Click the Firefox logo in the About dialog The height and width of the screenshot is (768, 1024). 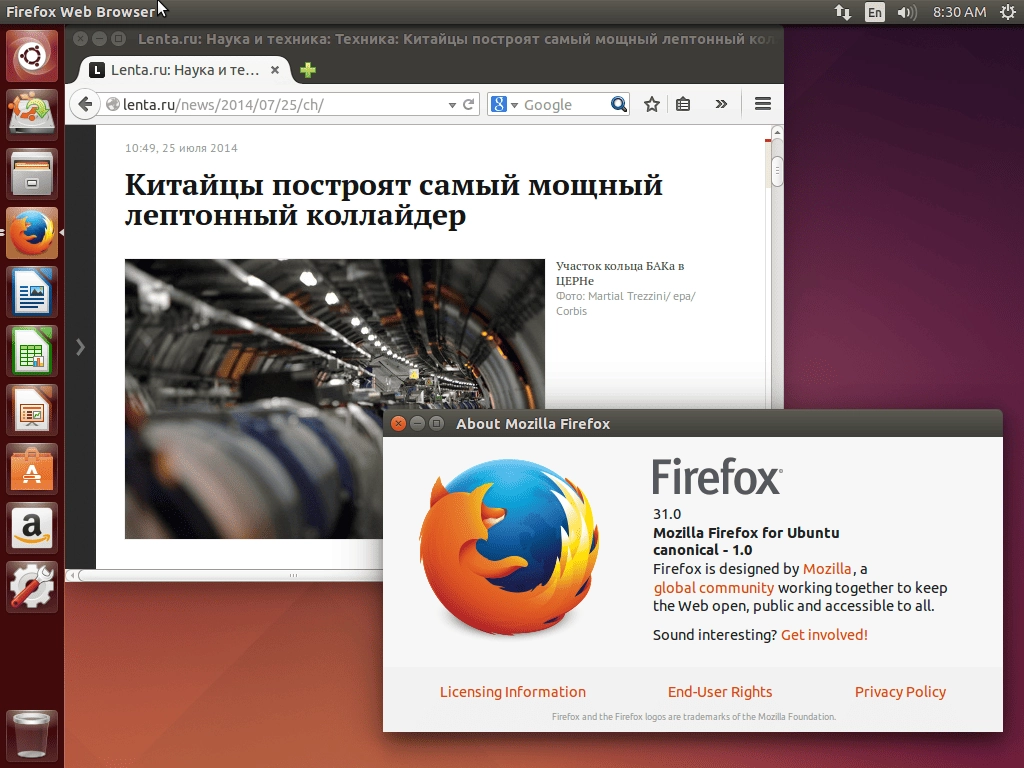(509, 547)
